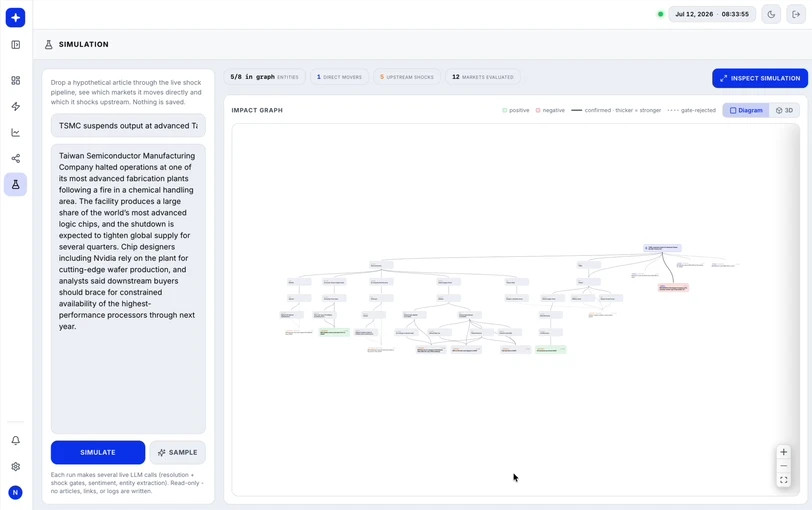This screenshot has height=510, width=812.
Task: Click the 'negative' legend entry
Action: pos(550,110)
